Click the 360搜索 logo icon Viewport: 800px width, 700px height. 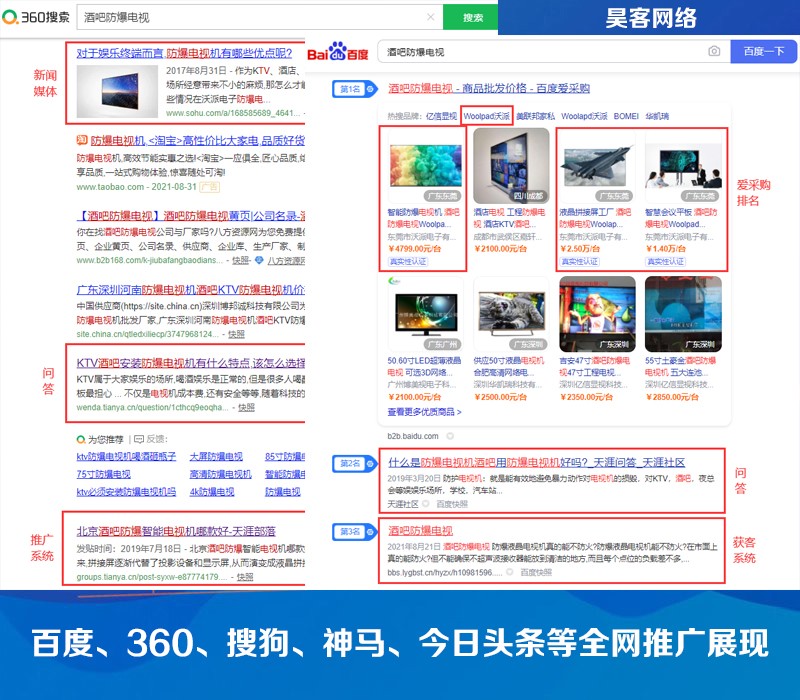click(x=13, y=17)
